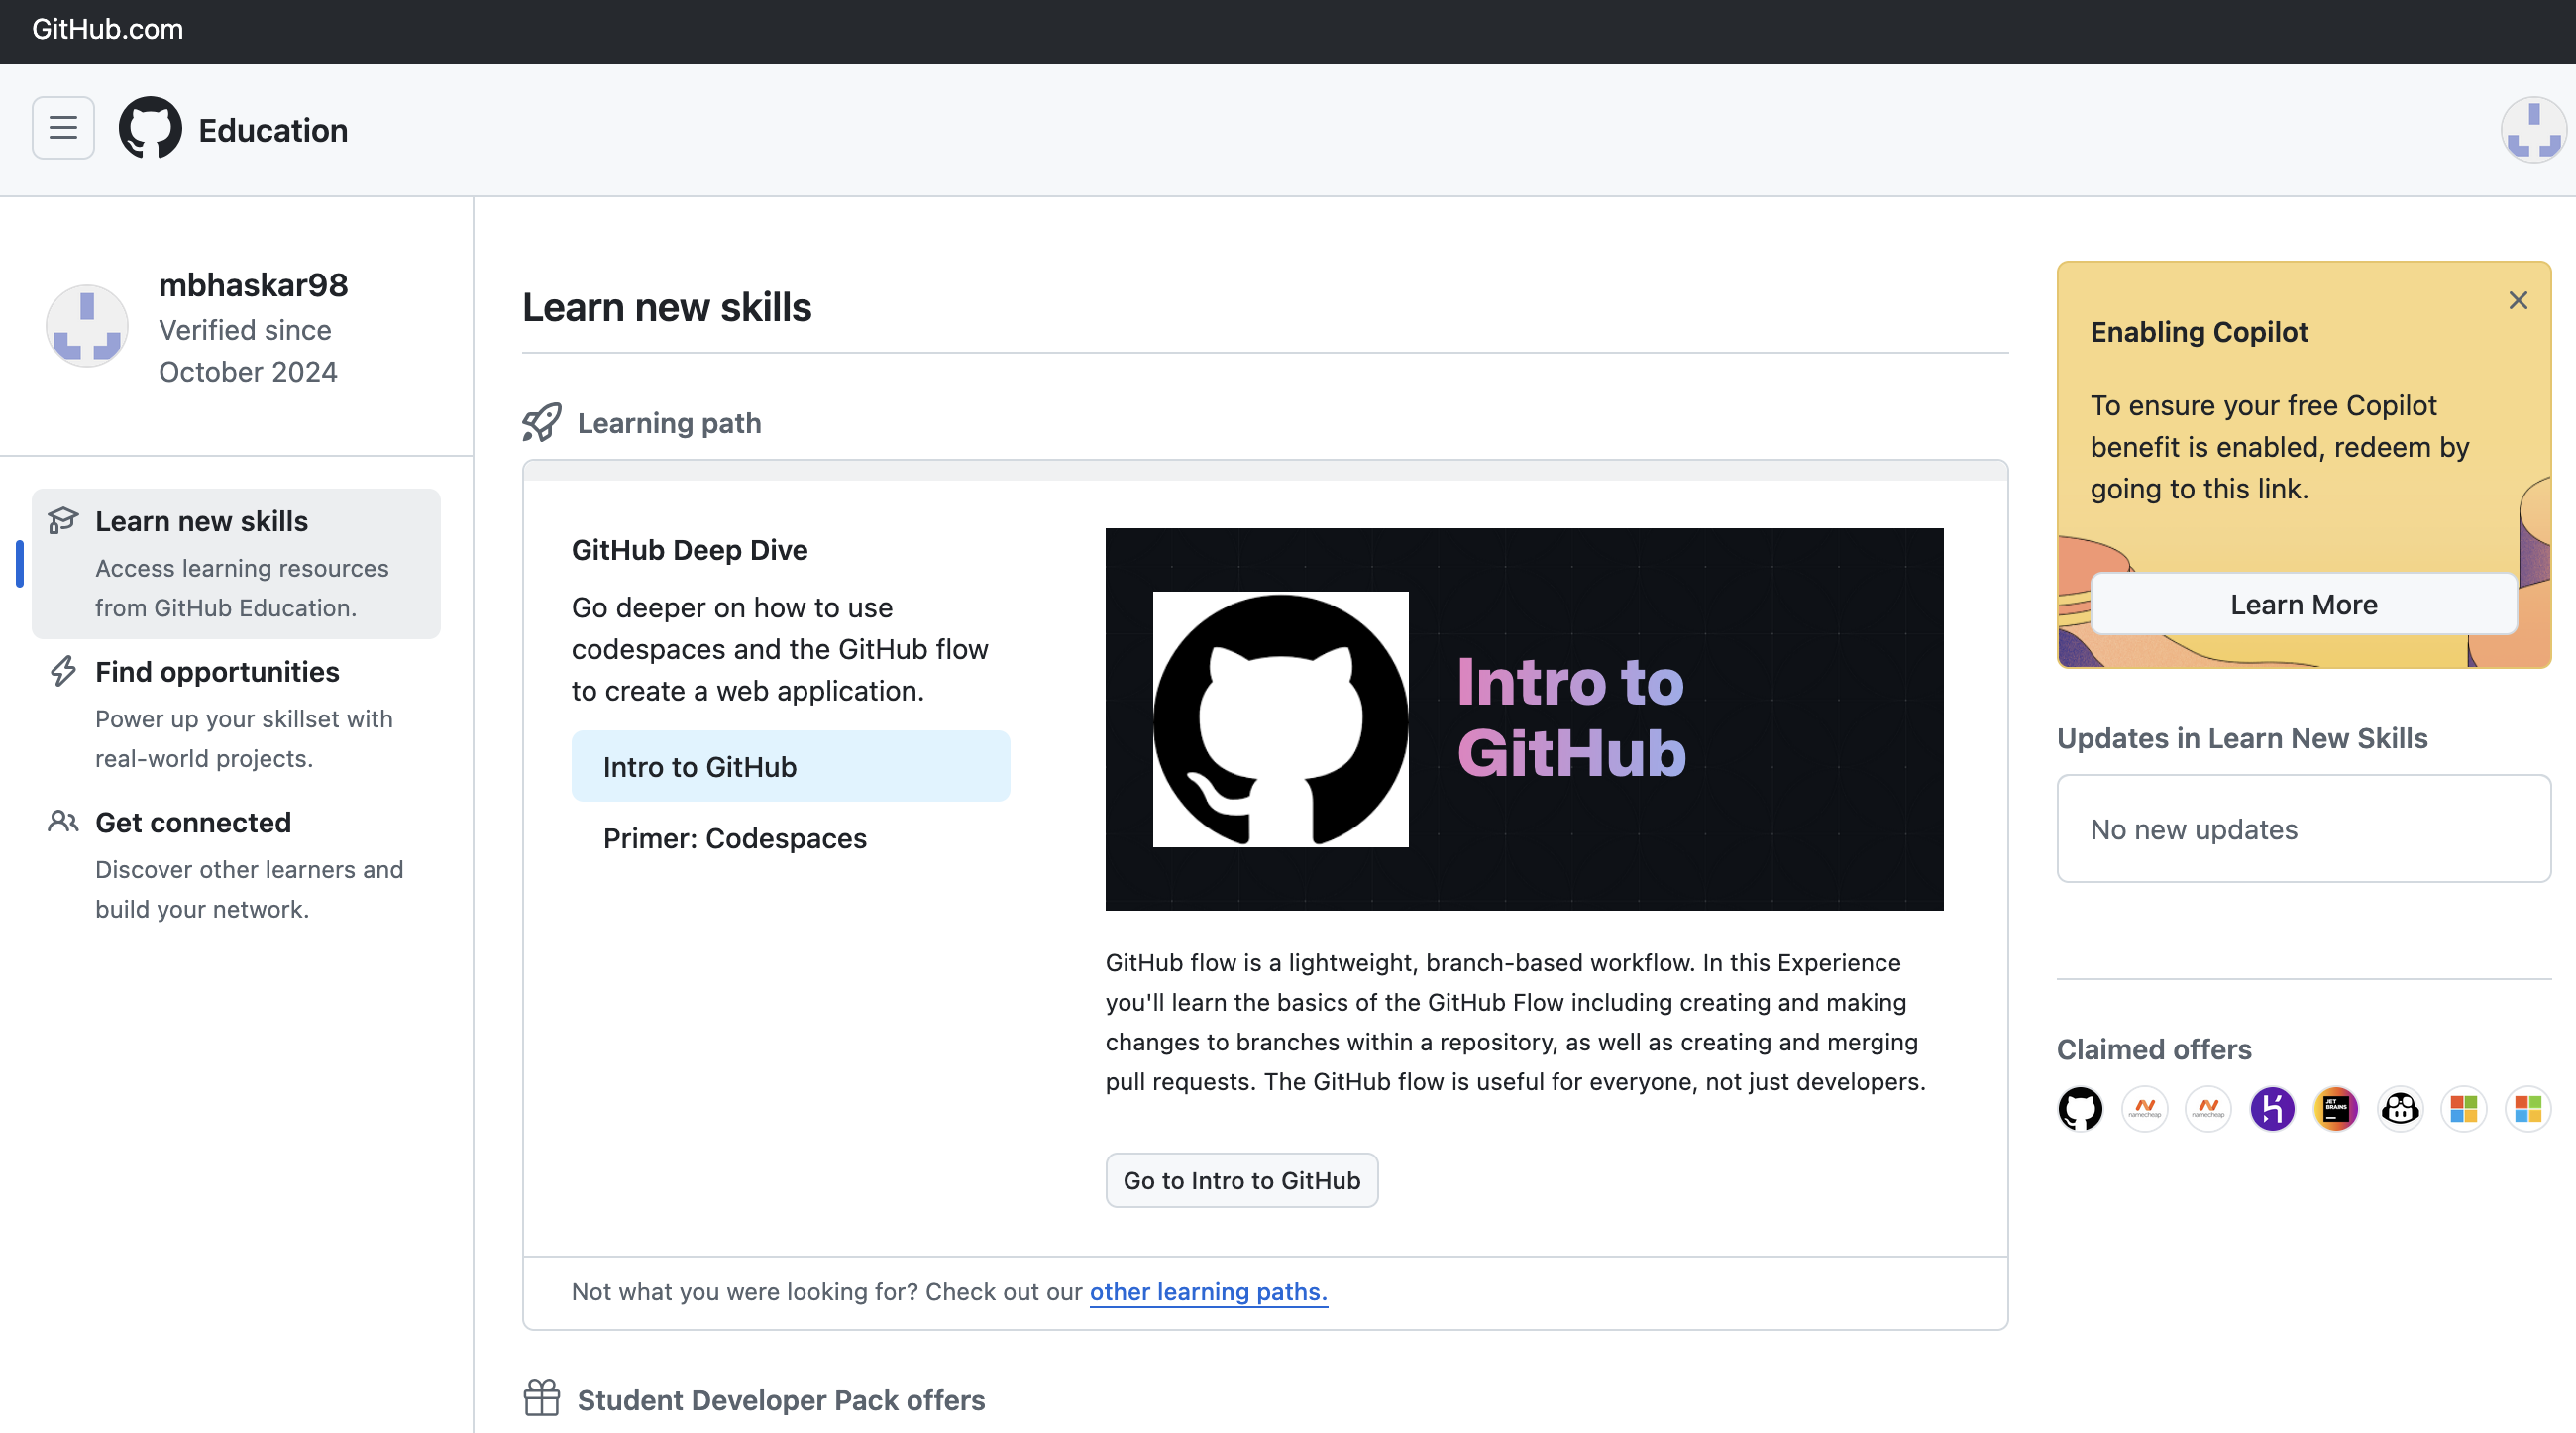Click the Education header title

(x=273, y=130)
